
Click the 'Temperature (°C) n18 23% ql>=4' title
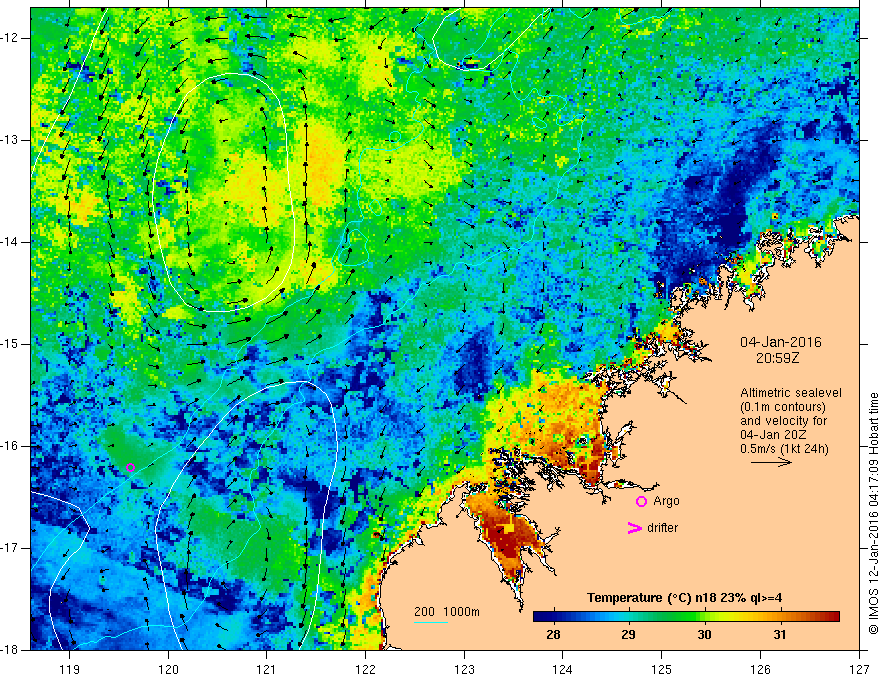(684, 598)
